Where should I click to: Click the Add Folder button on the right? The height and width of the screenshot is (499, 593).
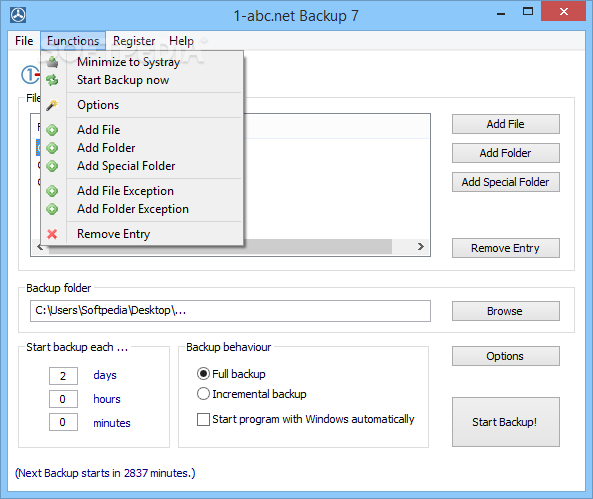(506, 153)
